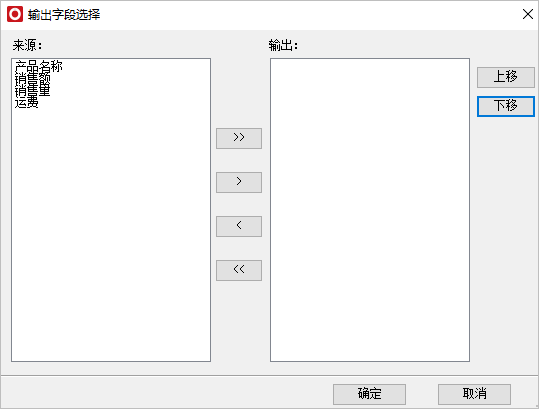Confirm with the 确定 button
This screenshot has width=539, height=409.
click(x=369, y=394)
